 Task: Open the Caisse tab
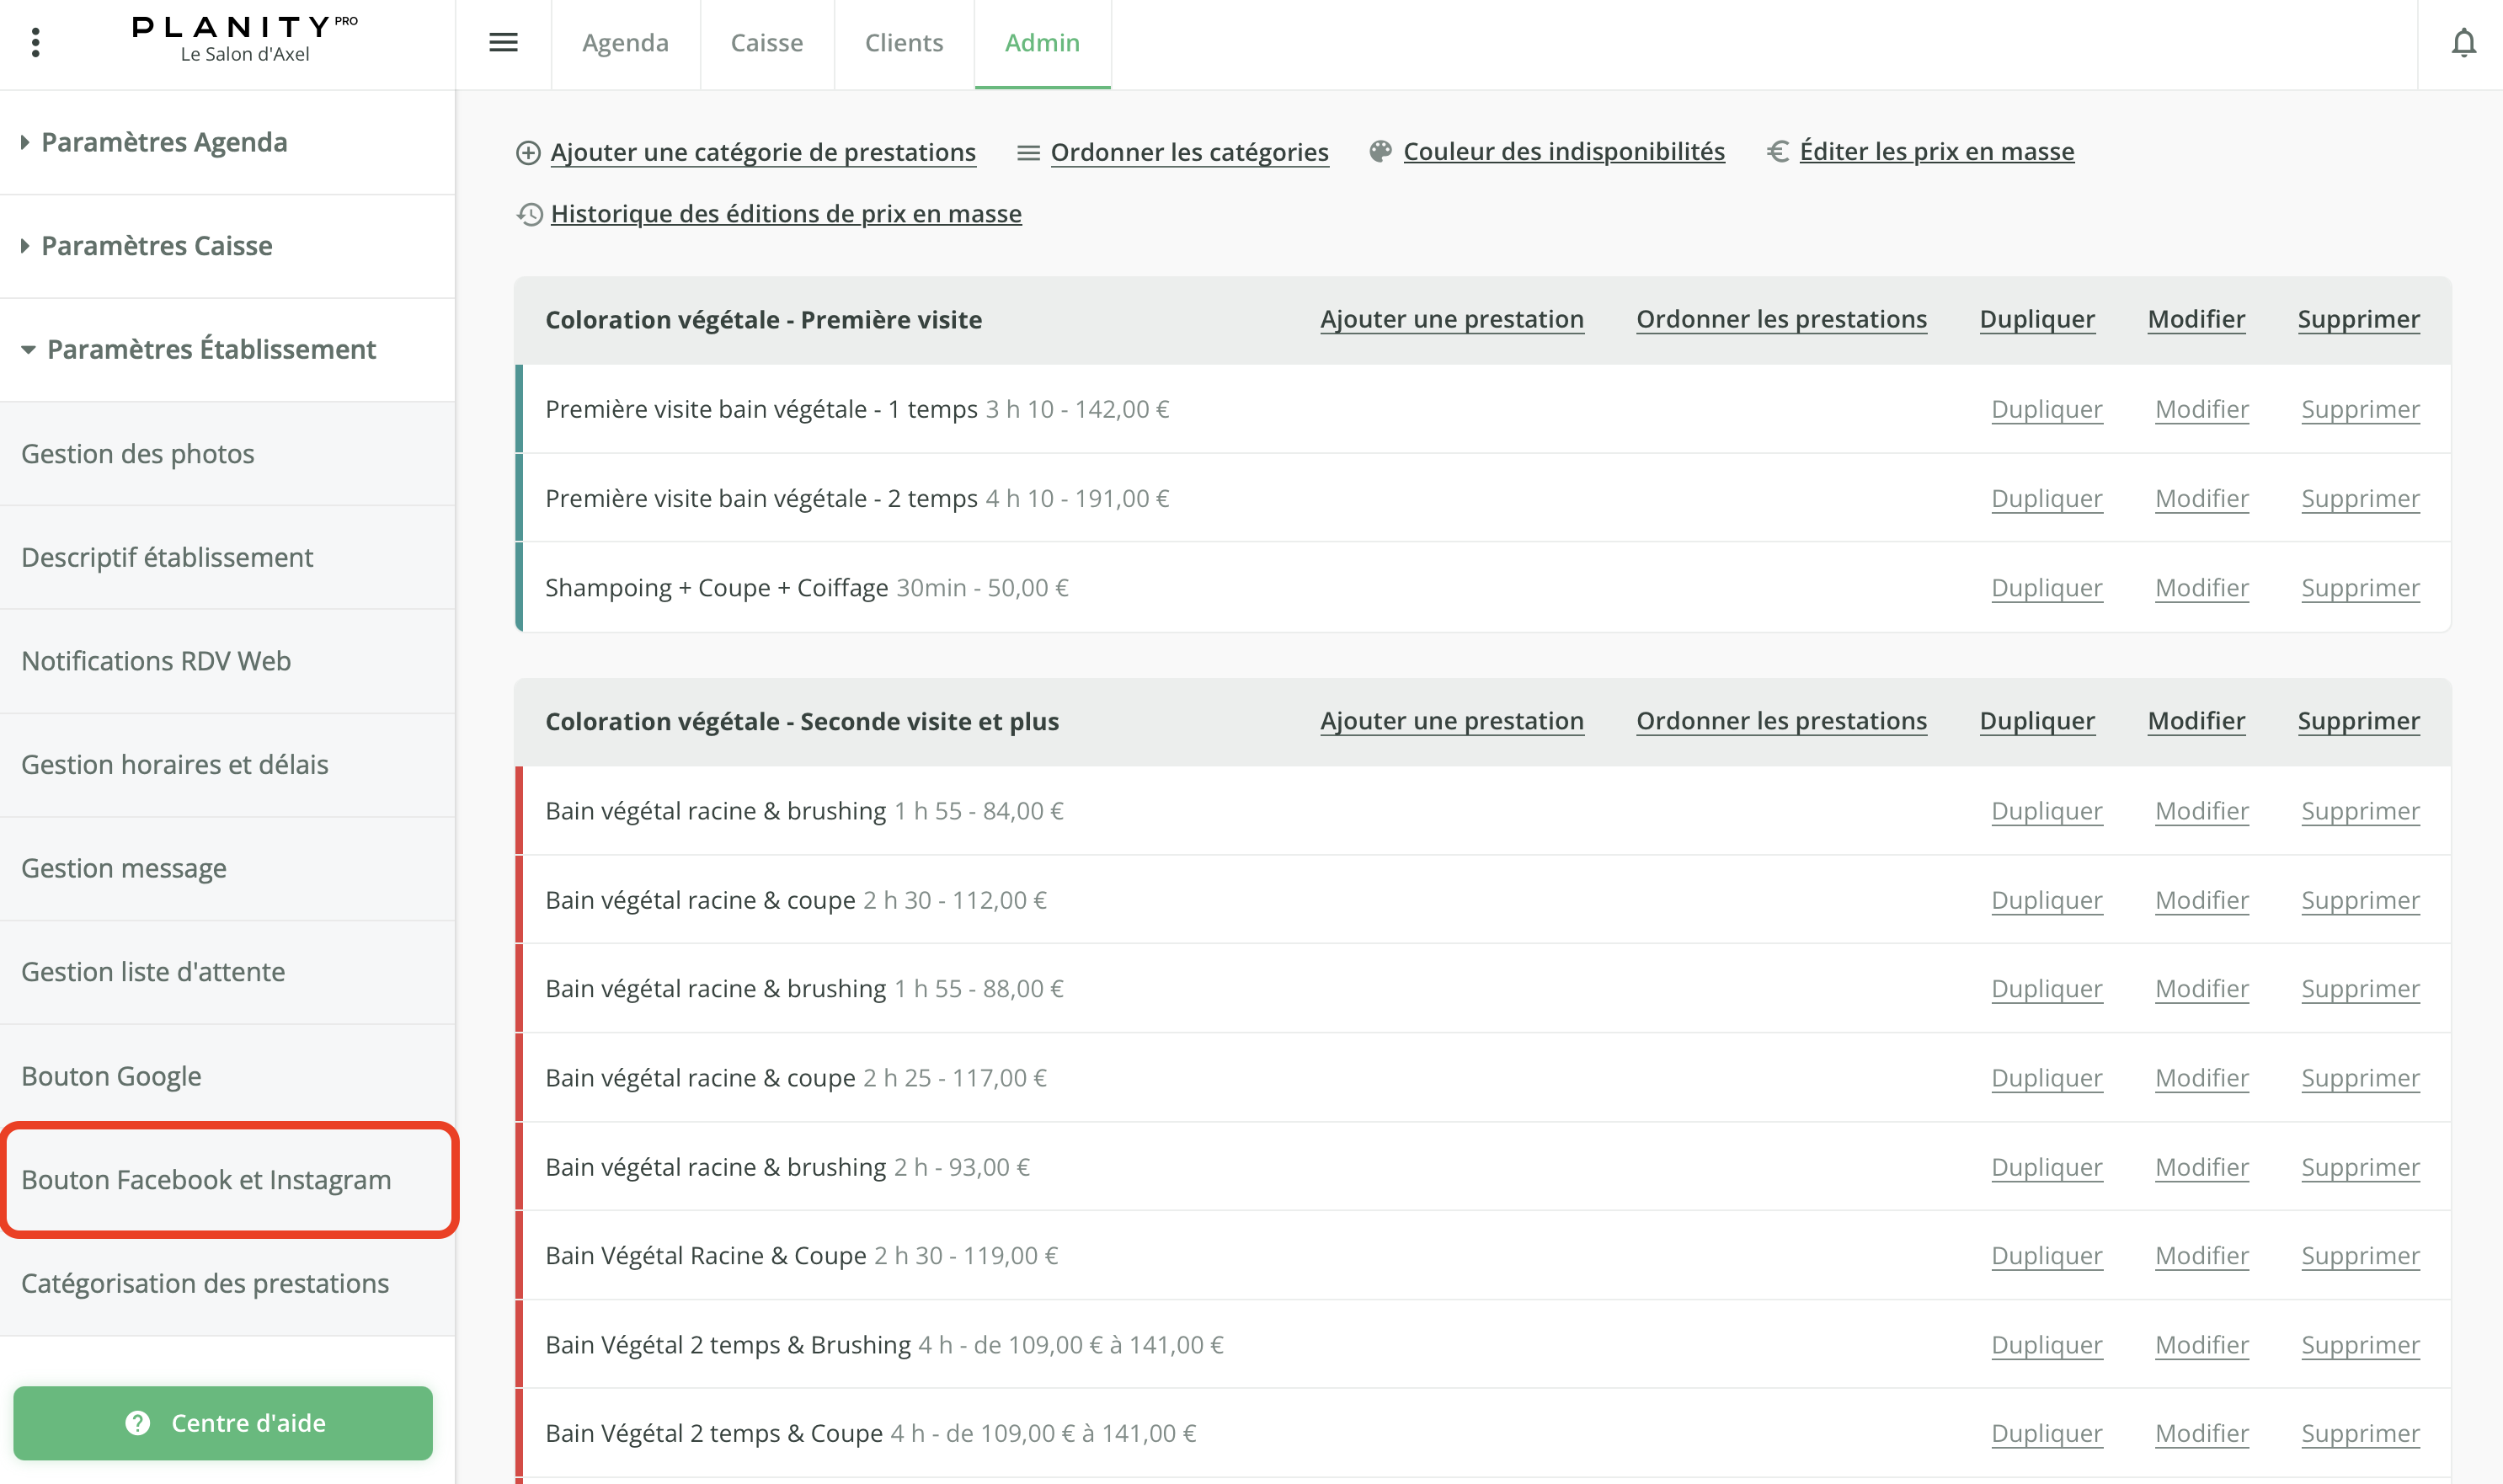coord(766,43)
